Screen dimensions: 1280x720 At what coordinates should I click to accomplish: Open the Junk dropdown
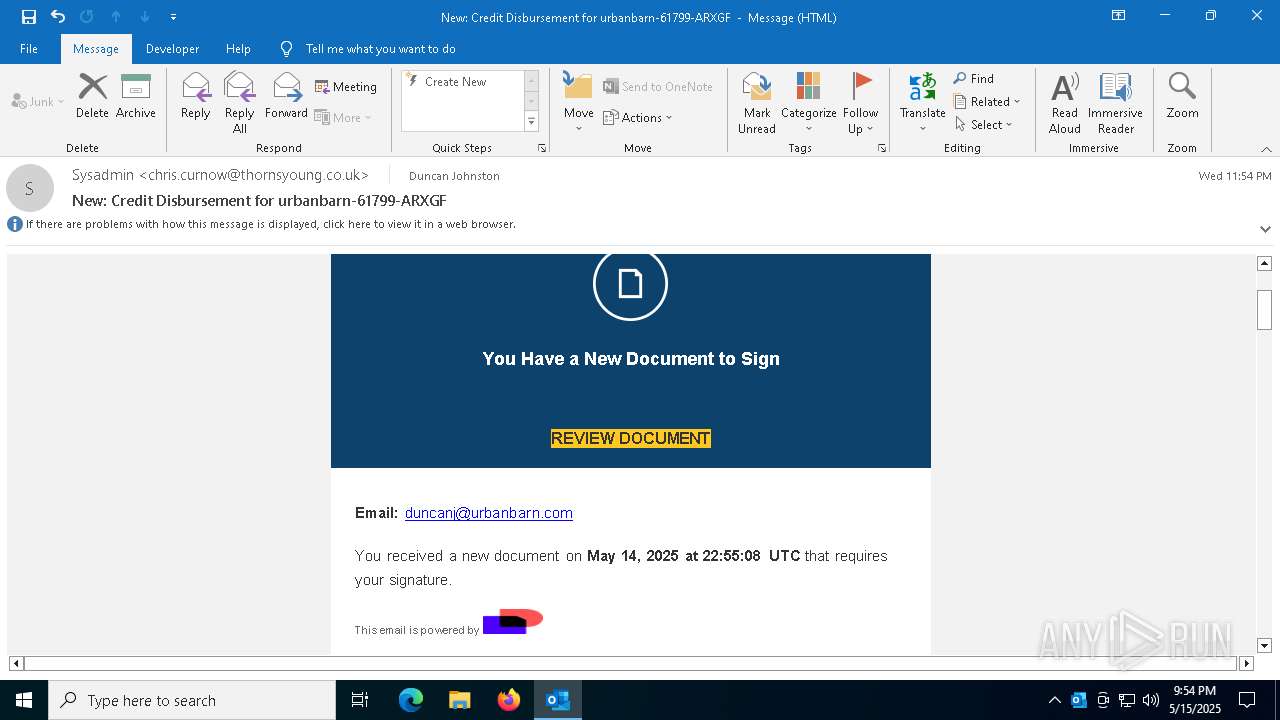point(38,101)
